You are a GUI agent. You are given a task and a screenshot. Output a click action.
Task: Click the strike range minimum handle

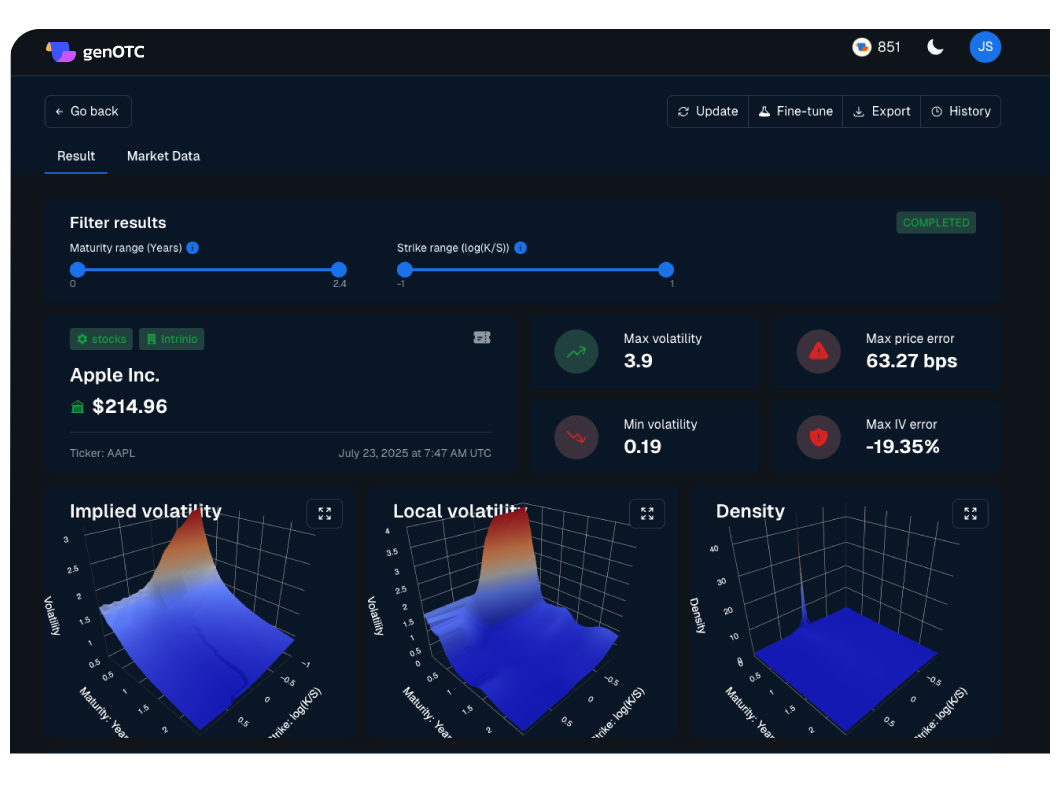(405, 270)
